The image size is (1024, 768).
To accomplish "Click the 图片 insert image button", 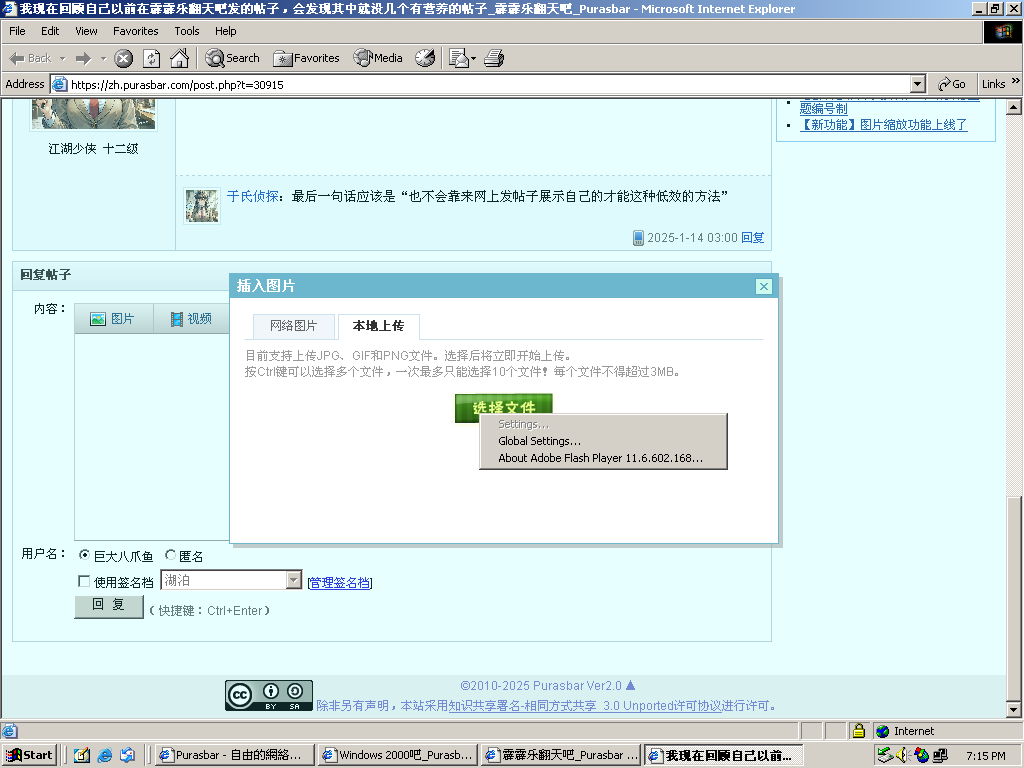I will [x=113, y=319].
